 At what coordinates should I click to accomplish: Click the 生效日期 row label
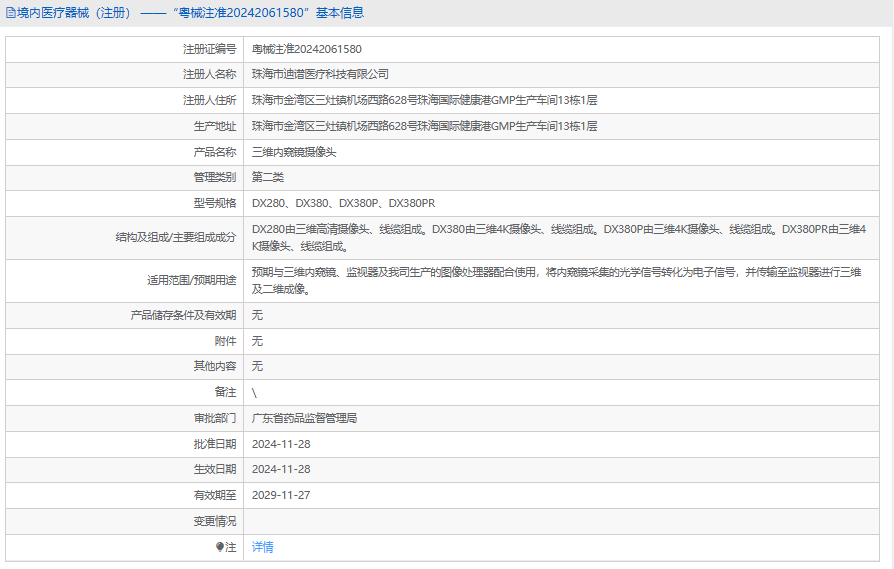click(214, 469)
